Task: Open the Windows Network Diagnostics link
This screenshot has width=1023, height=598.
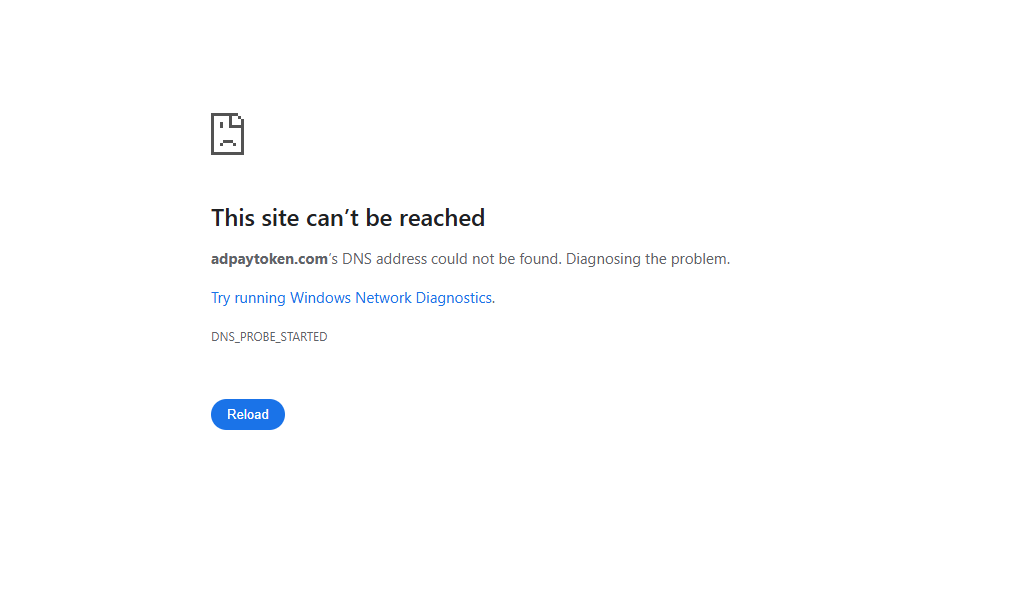Action: click(x=352, y=298)
